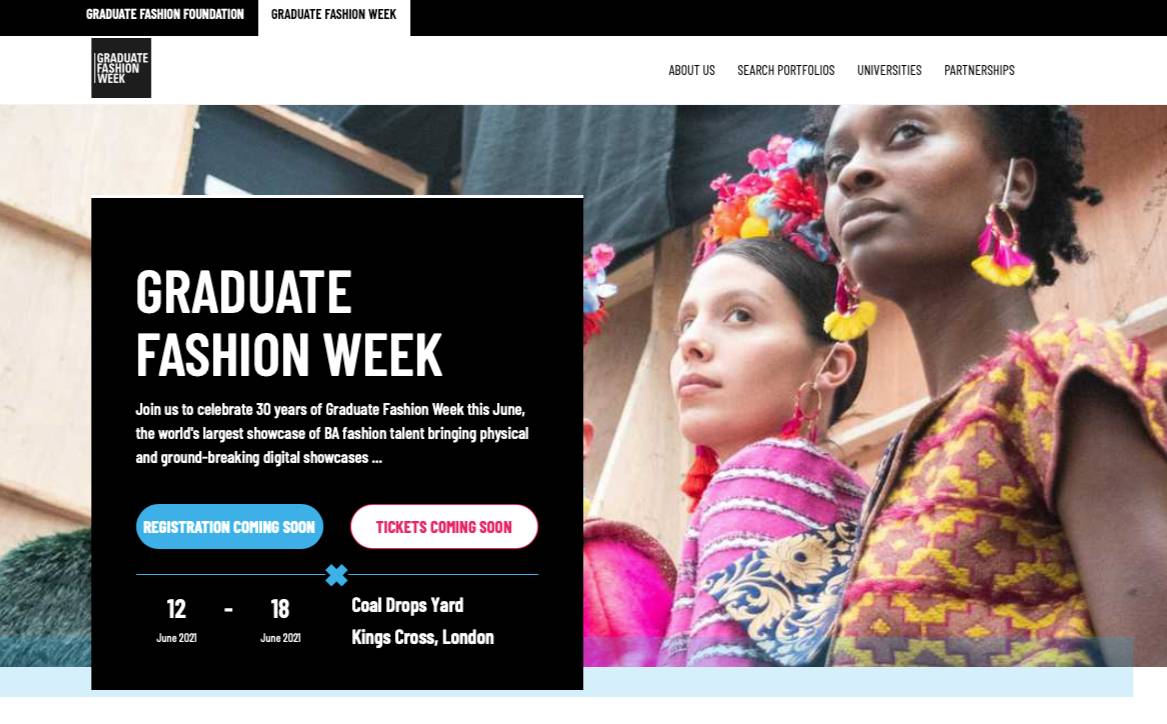This screenshot has width=1167, height=724.
Task: Click the 30 years celebration description text
Action: pos(332,433)
